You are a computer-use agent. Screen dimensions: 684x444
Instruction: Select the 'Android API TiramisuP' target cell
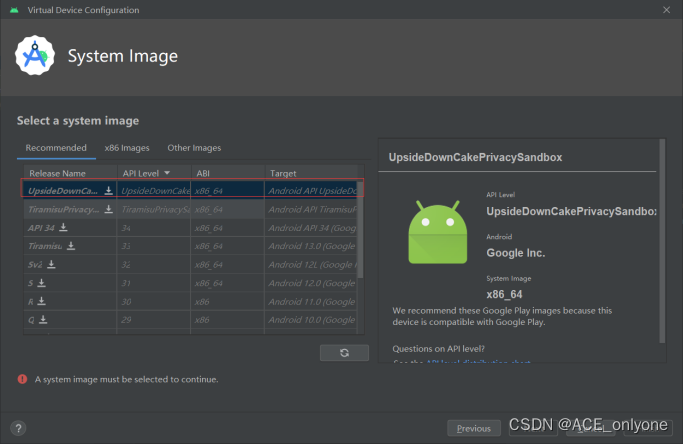point(311,209)
